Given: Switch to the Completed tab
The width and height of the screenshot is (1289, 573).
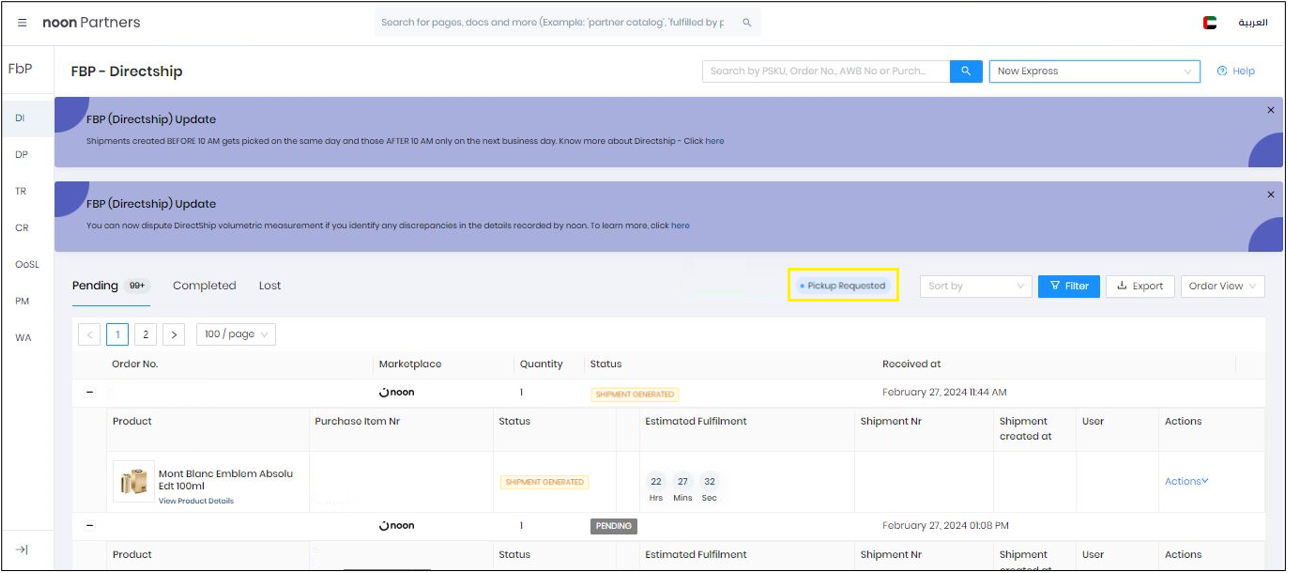Looking at the screenshot, I should (x=204, y=285).
